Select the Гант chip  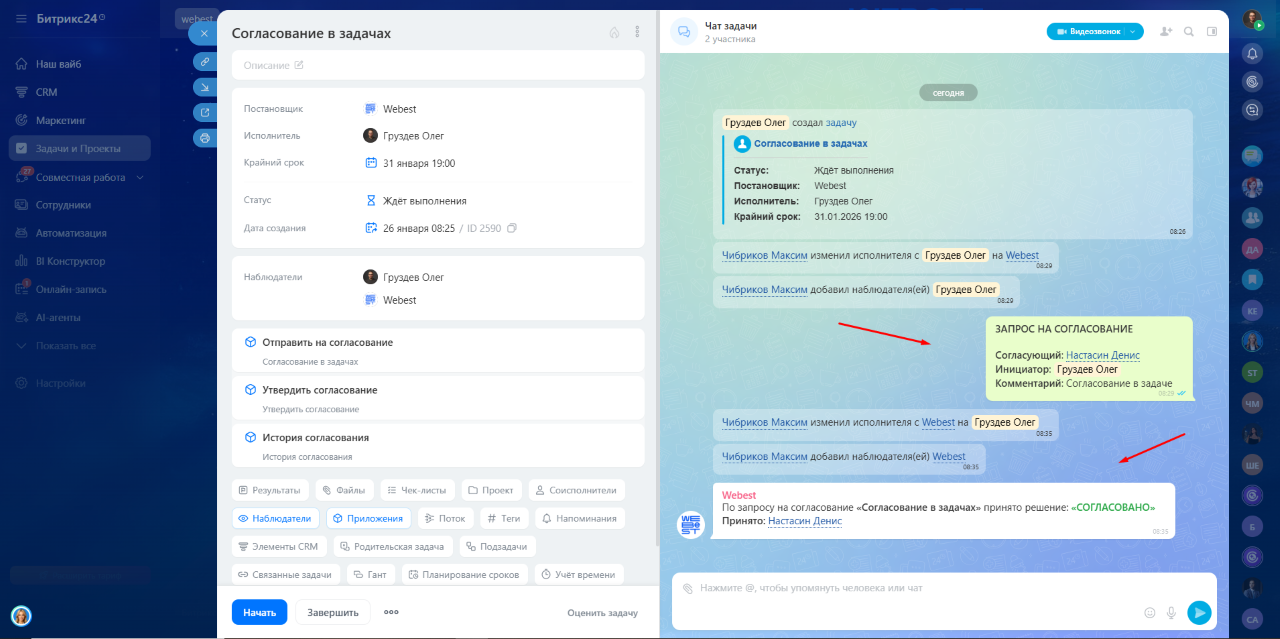(370, 574)
